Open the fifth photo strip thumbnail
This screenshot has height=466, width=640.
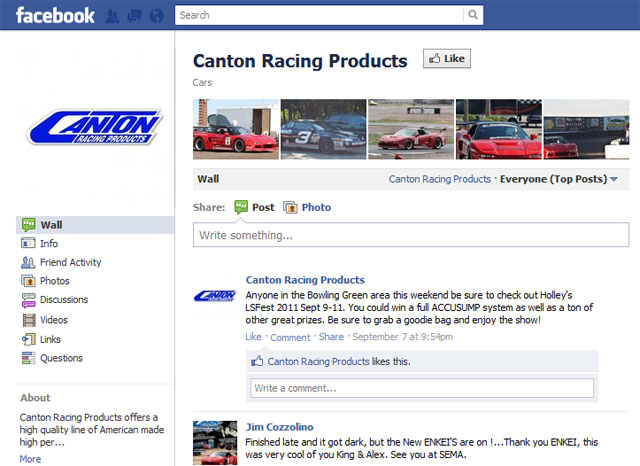587,129
